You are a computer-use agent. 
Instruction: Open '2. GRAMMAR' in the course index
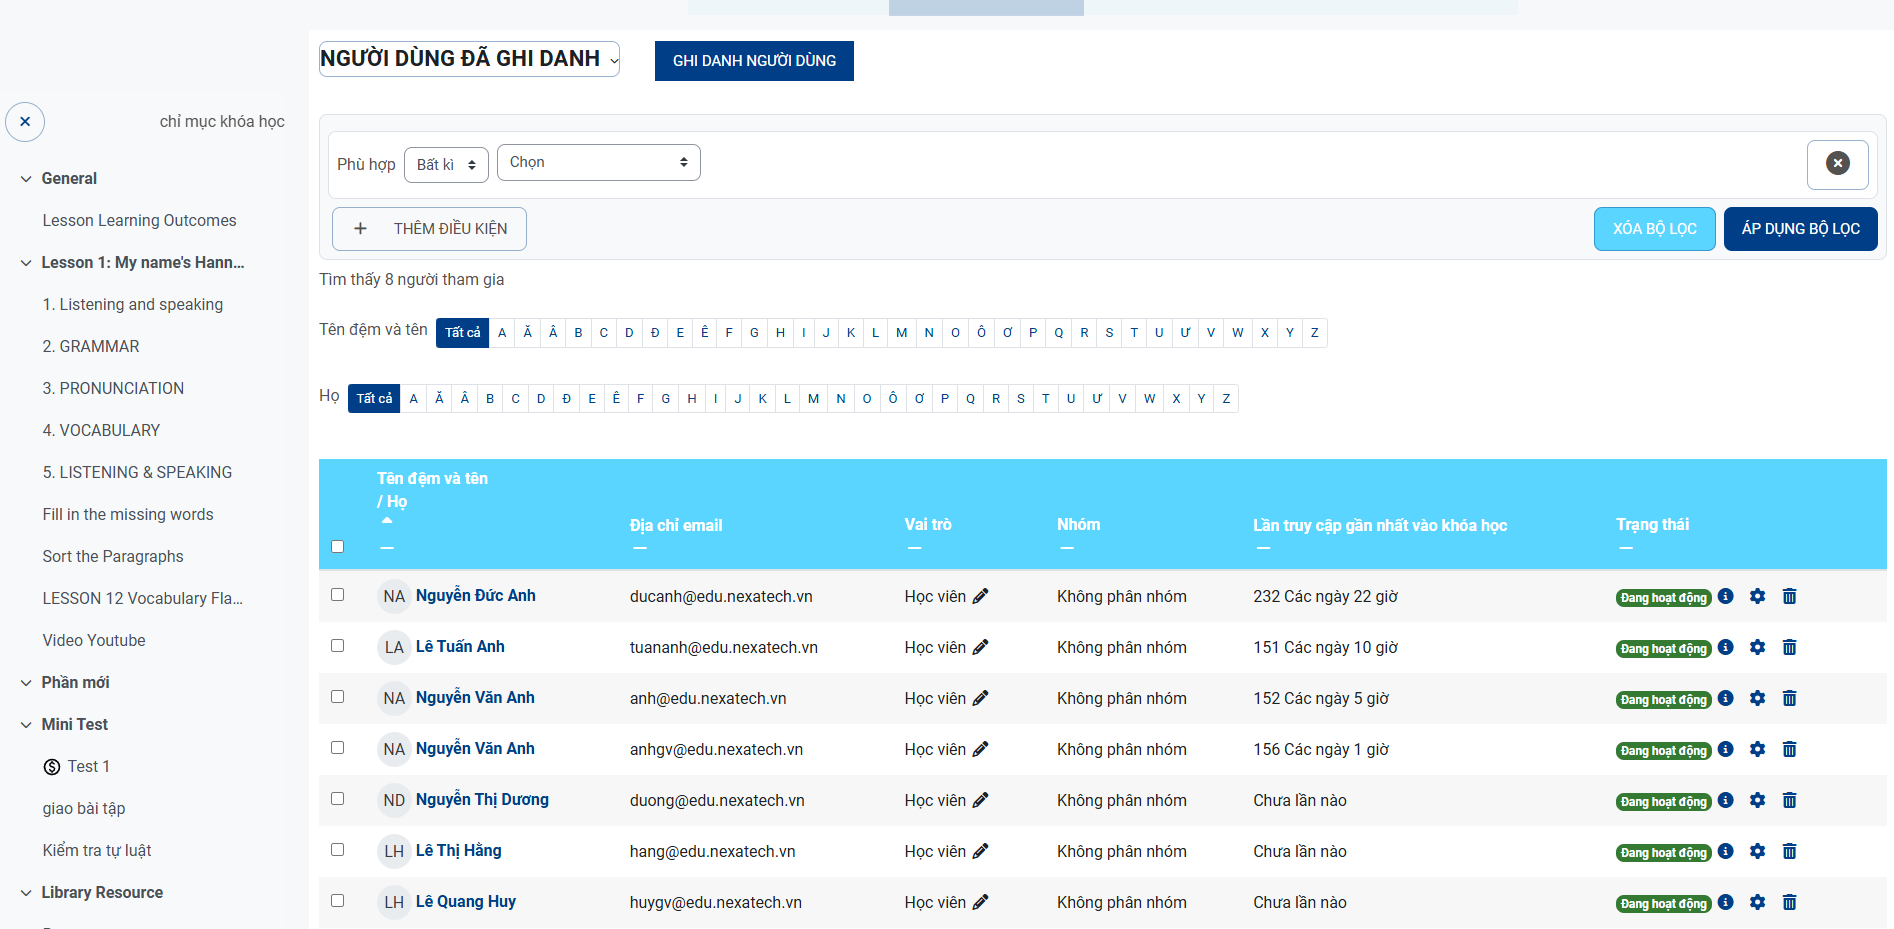pos(91,346)
